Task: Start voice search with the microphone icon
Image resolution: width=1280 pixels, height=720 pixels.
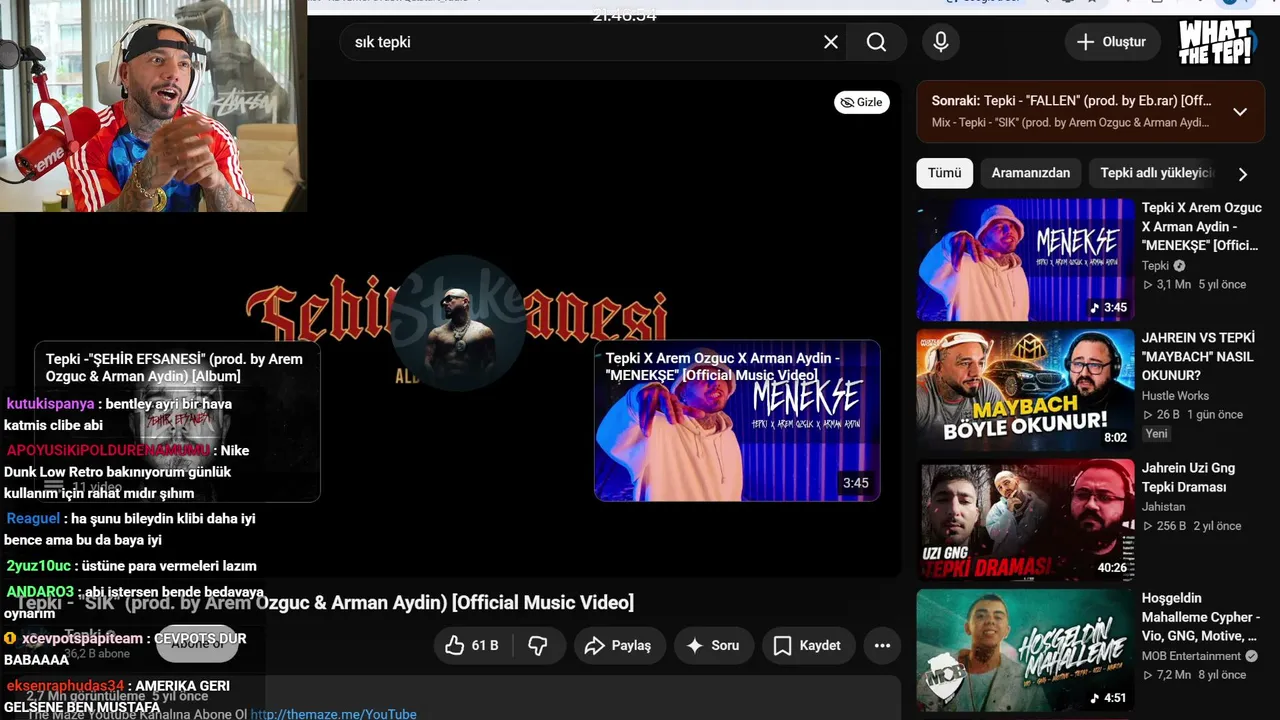Action: (940, 42)
